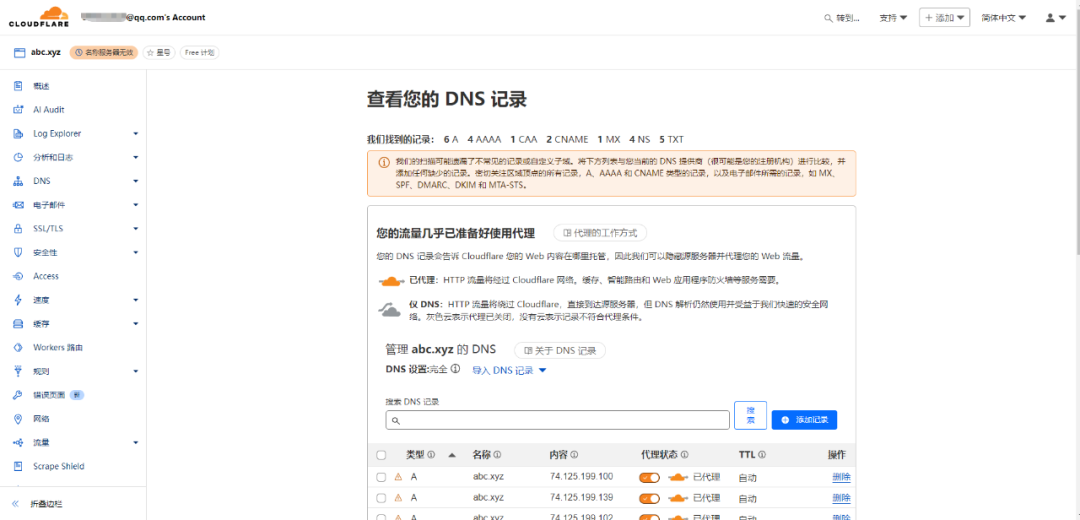Viewport: 1080px width, 520px height.
Task: Check the 74.125.199.100 record checkbox
Action: 381,477
